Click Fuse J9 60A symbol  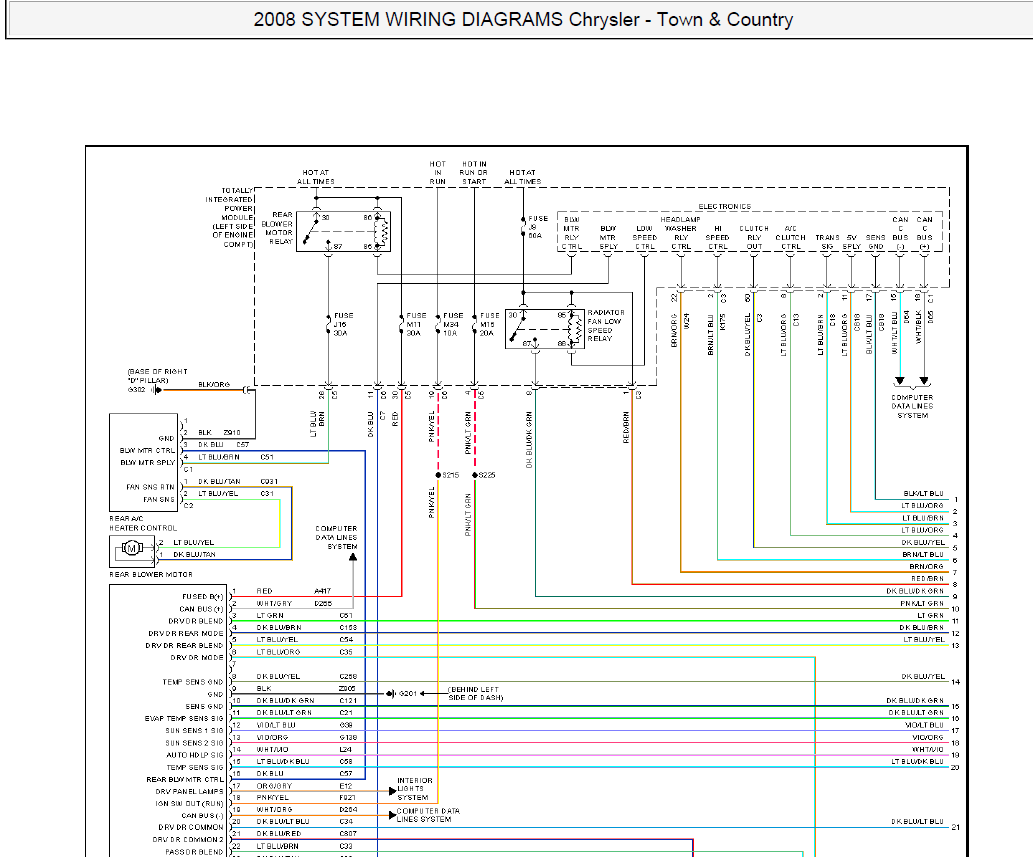tap(523, 227)
